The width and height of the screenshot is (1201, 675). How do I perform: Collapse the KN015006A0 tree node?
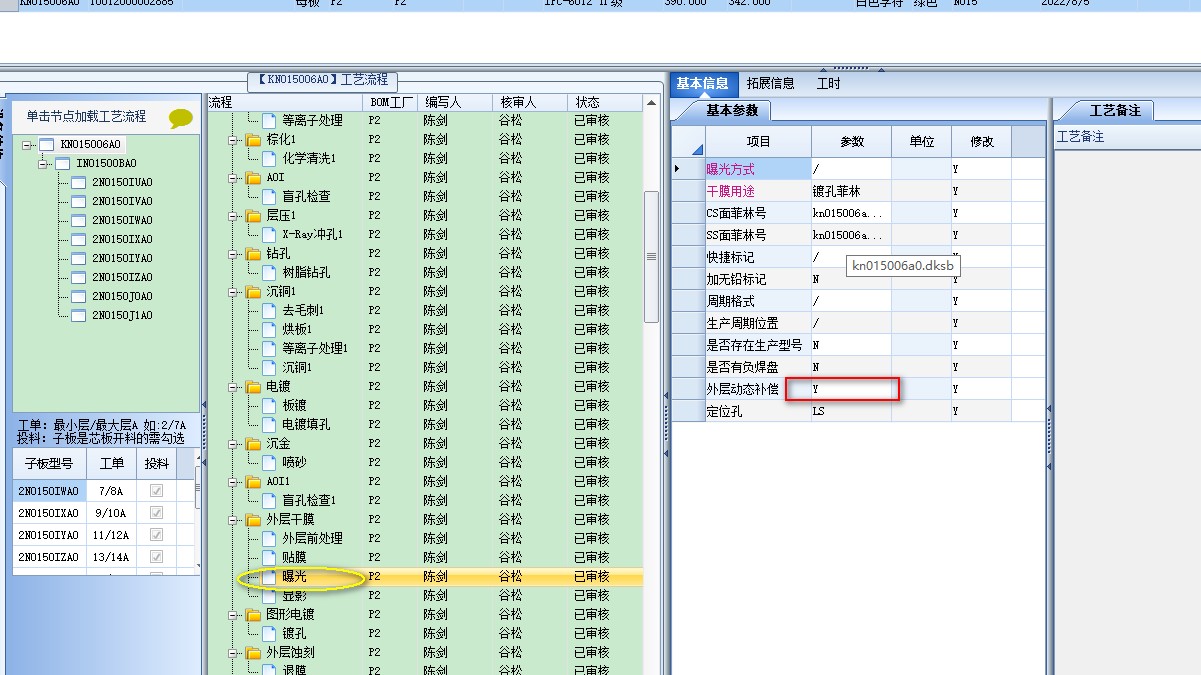coord(28,144)
